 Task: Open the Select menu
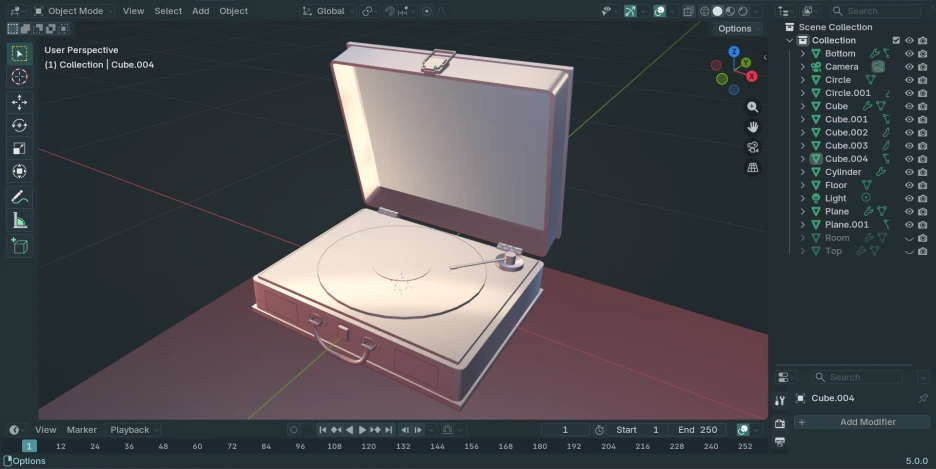(x=168, y=11)
